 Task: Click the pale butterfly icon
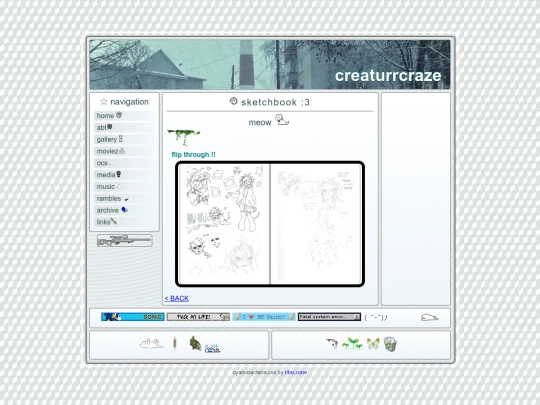click(x=373, y=344)
